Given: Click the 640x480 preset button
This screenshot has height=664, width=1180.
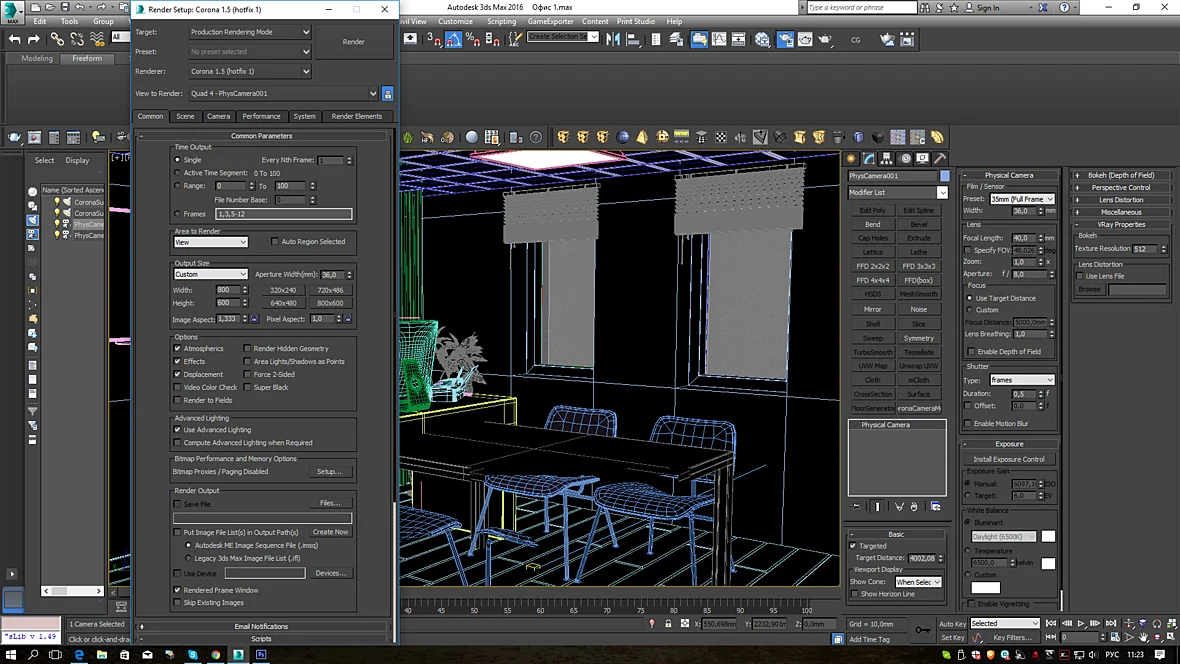Looking at the screenshot, I should 283,303.
